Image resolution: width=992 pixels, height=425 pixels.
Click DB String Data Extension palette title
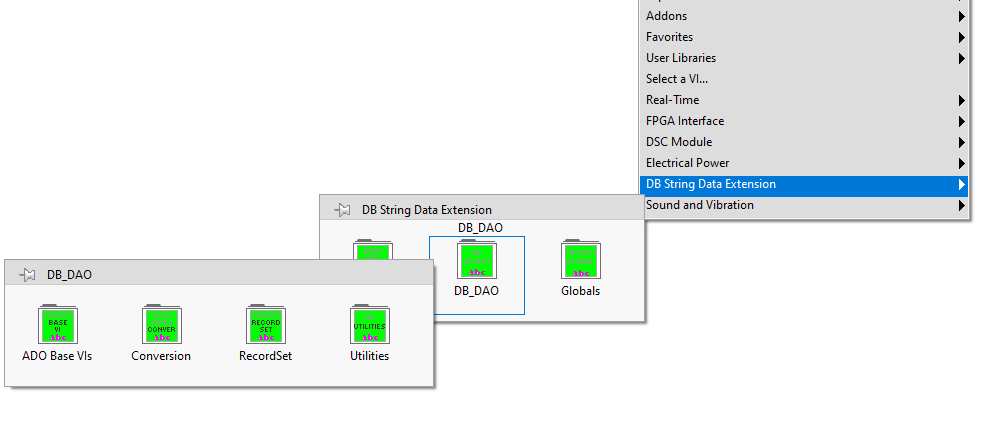click(x=427, y=210)
